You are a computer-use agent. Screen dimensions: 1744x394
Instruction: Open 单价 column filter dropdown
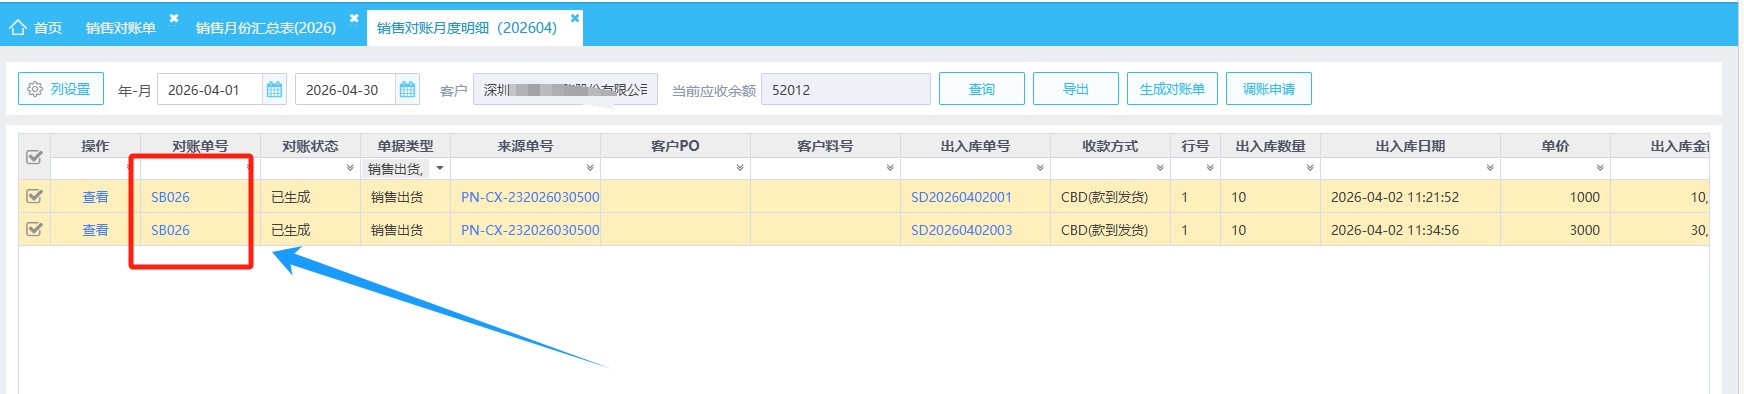[1600, 168]
